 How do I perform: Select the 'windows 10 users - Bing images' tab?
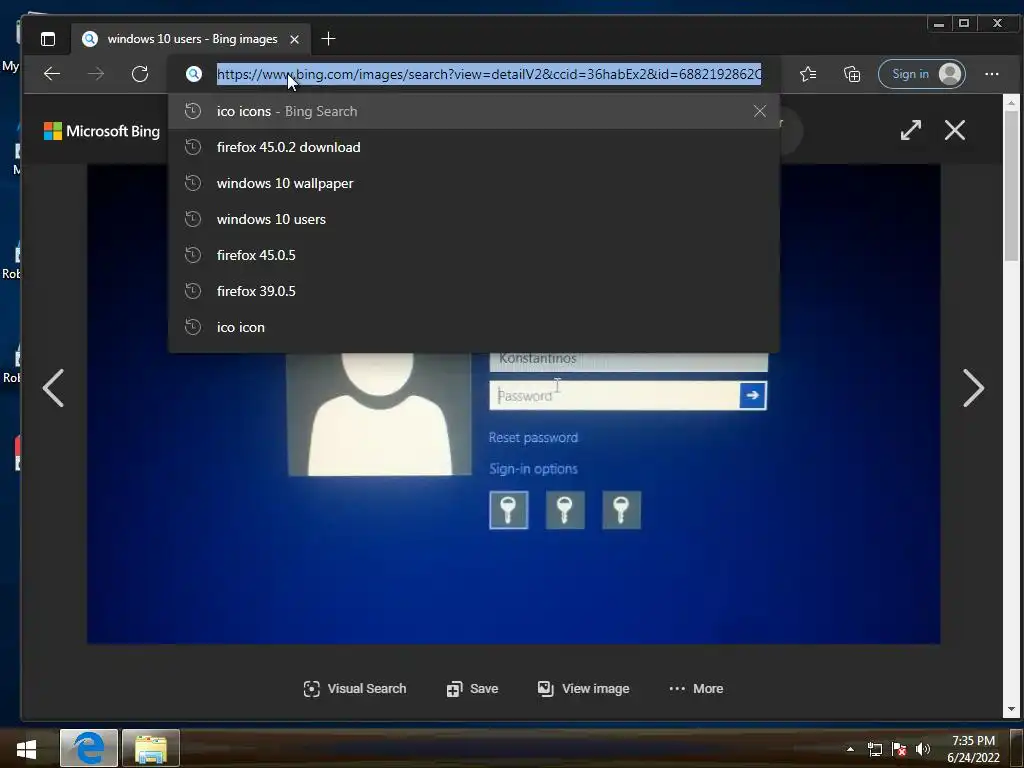coord(191,39)
